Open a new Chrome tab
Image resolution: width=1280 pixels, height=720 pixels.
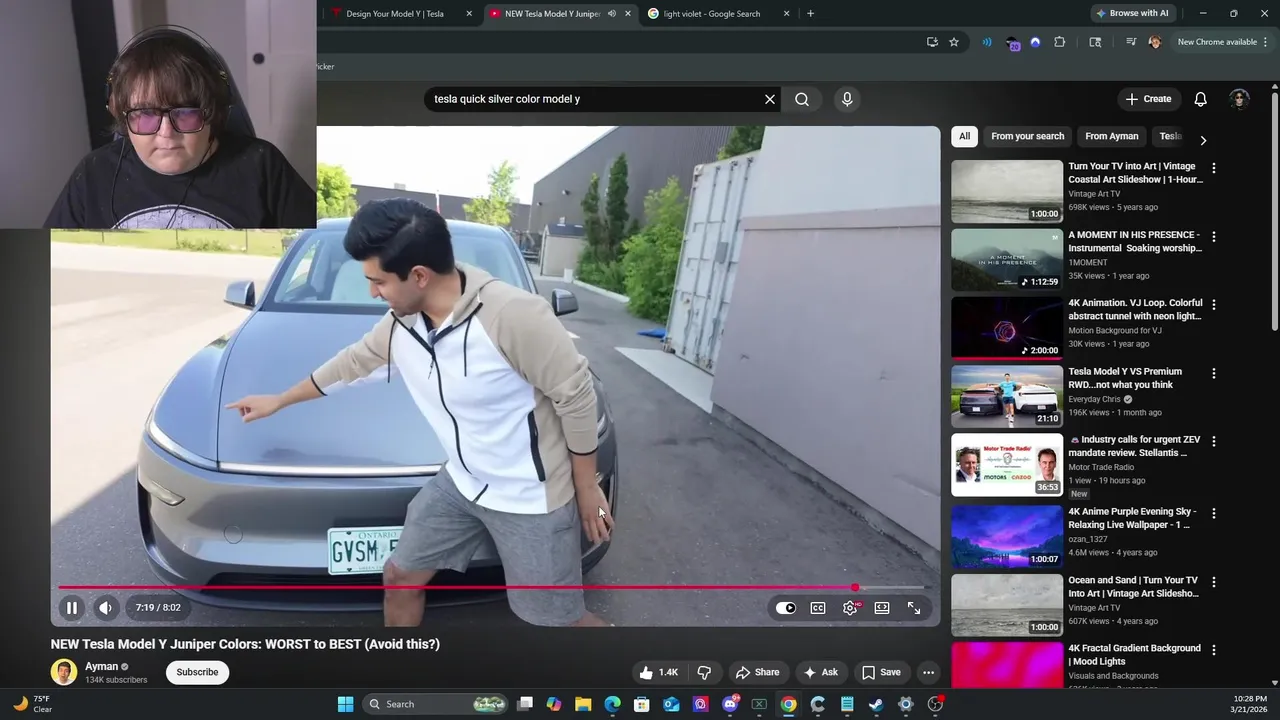coord(810,14)
